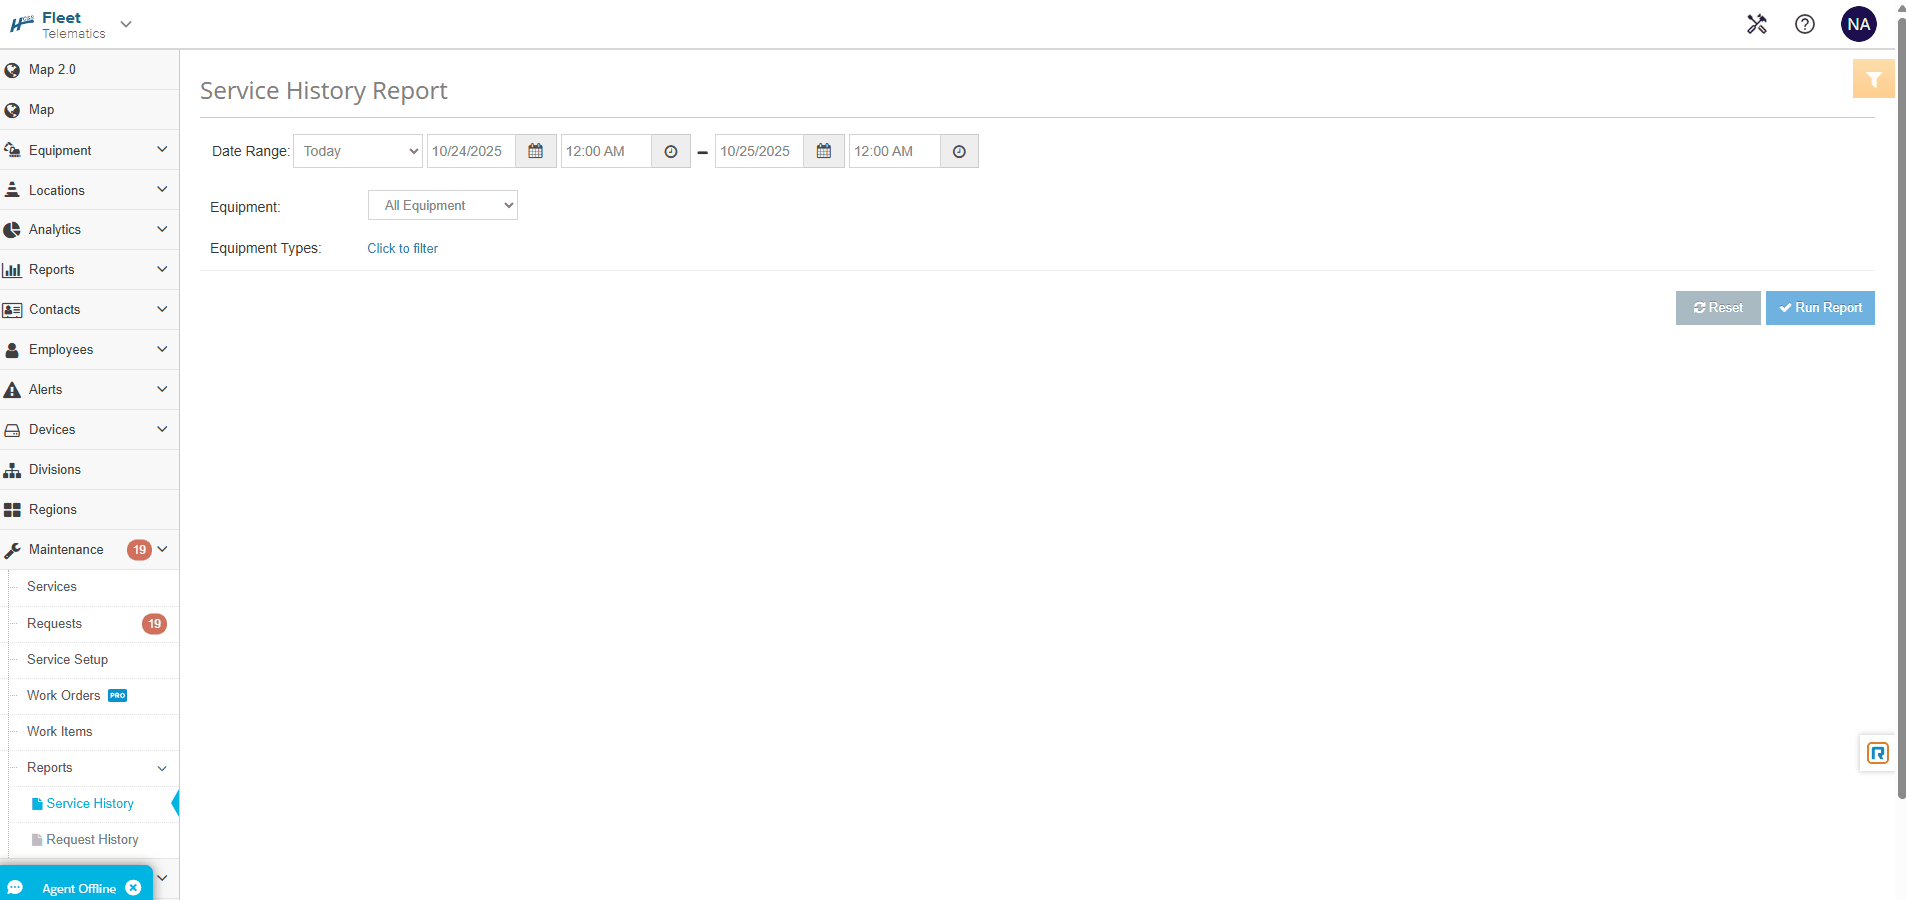Viewport: 1906px width, 900px height.
Task: Open the tools wrench icon in header
Action: click(x=1757, y=24)
